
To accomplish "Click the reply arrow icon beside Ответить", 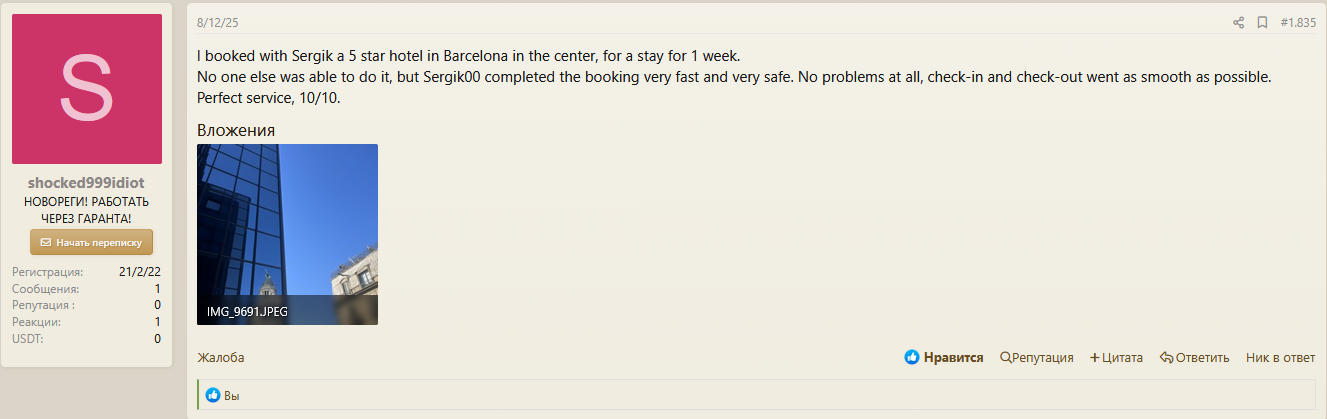I will coord(1165,357).
